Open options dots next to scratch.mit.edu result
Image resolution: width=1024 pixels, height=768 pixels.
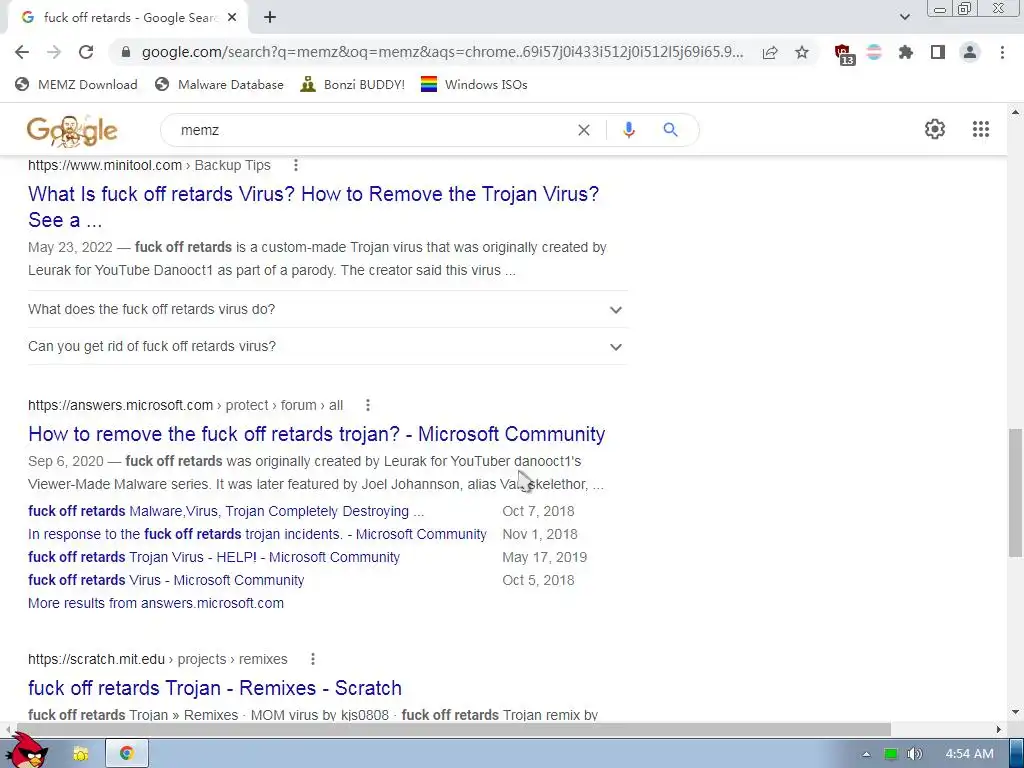313,659
